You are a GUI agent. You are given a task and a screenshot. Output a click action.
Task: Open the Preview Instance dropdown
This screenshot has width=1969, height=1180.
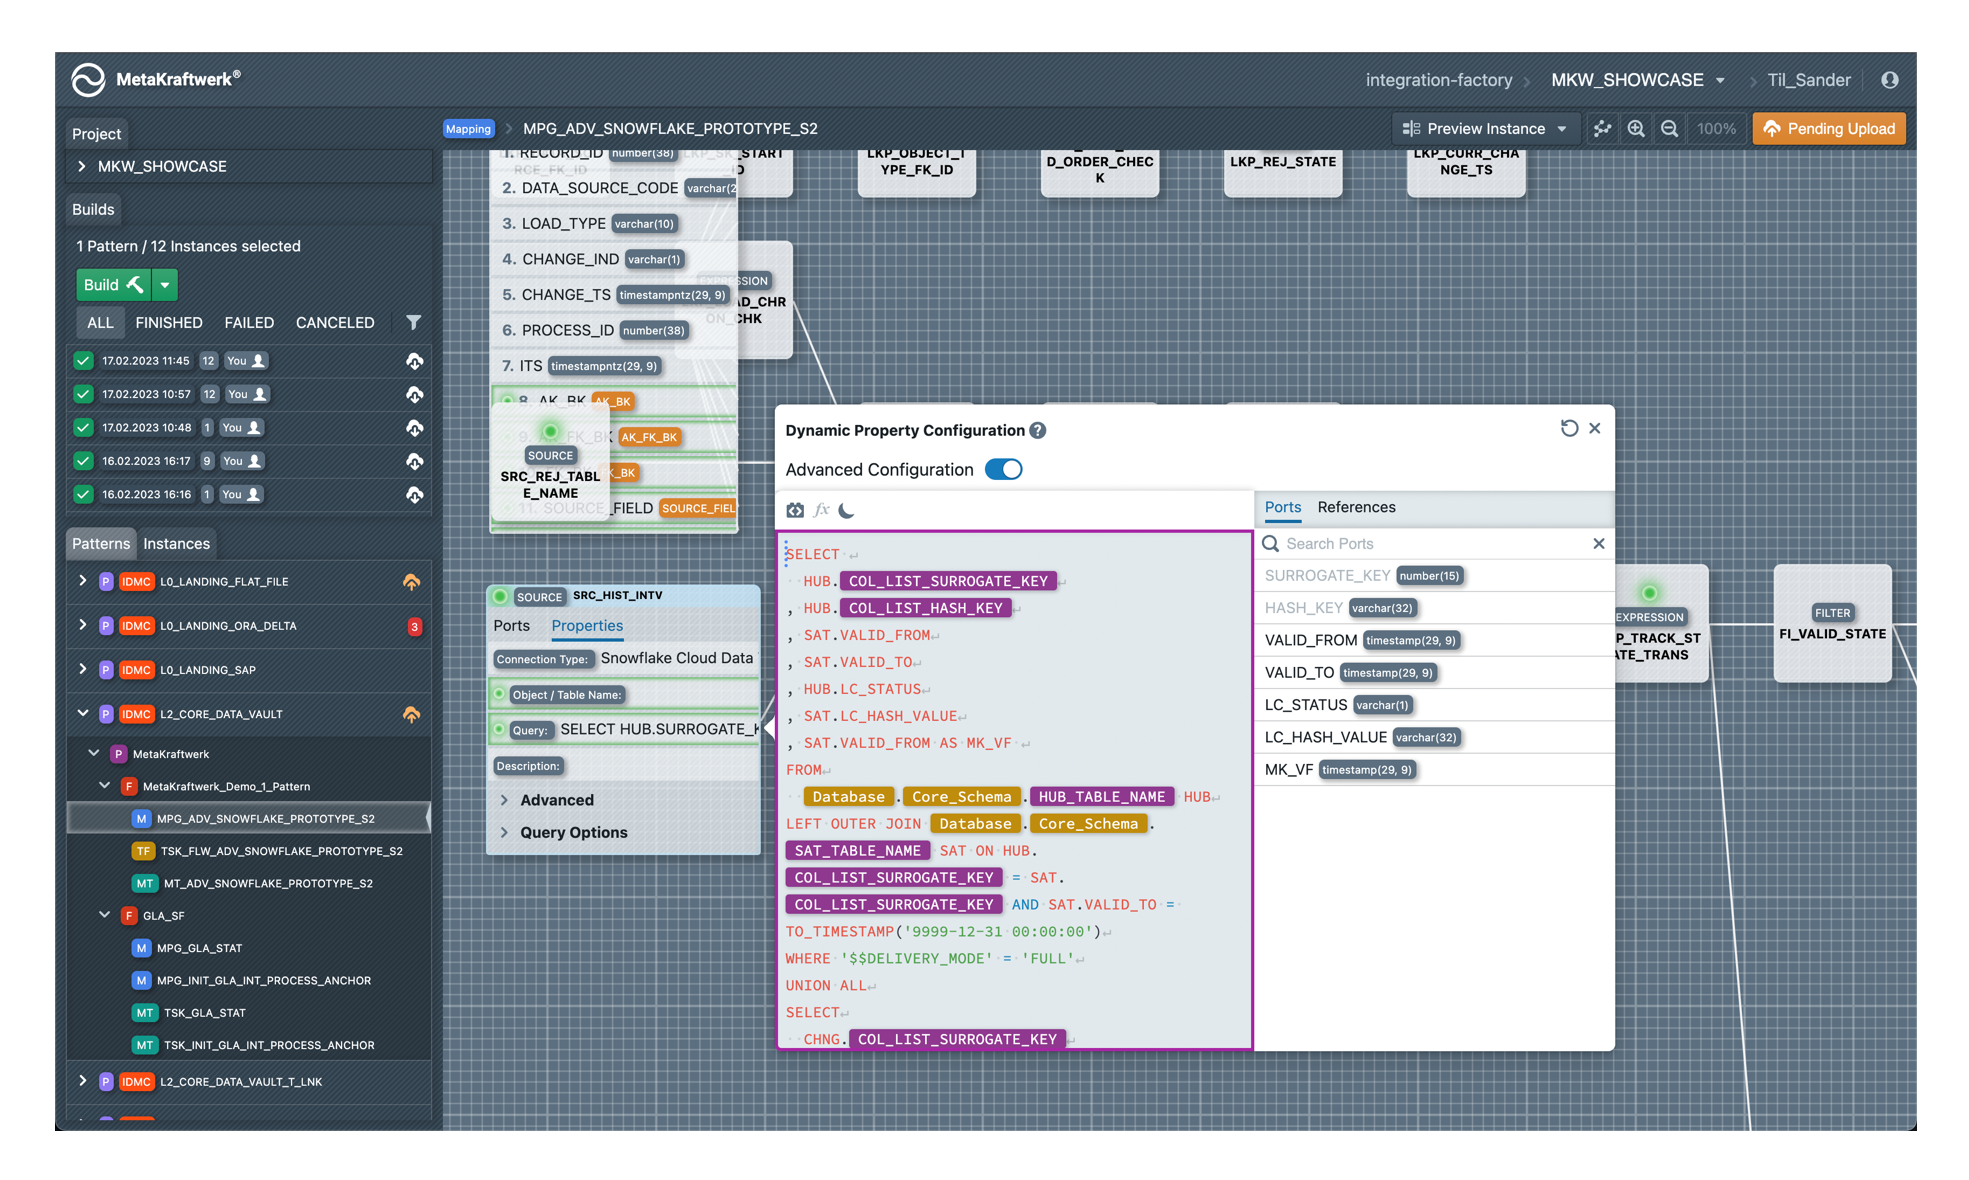pos(1485,129)
